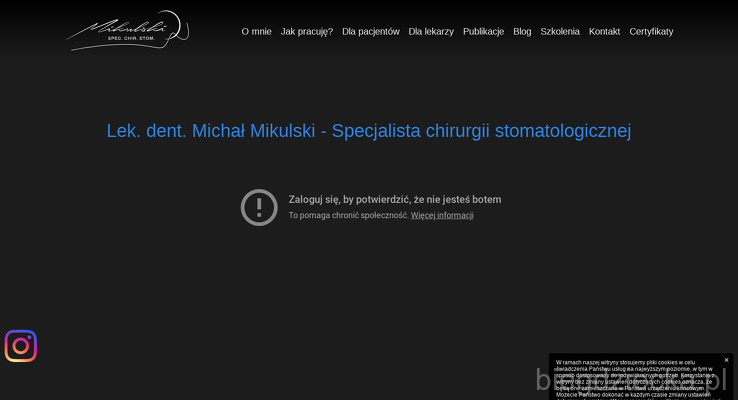Go to the "Jak pracuję?" page
This screenshot has height=400, width=738.
(307, 31)
